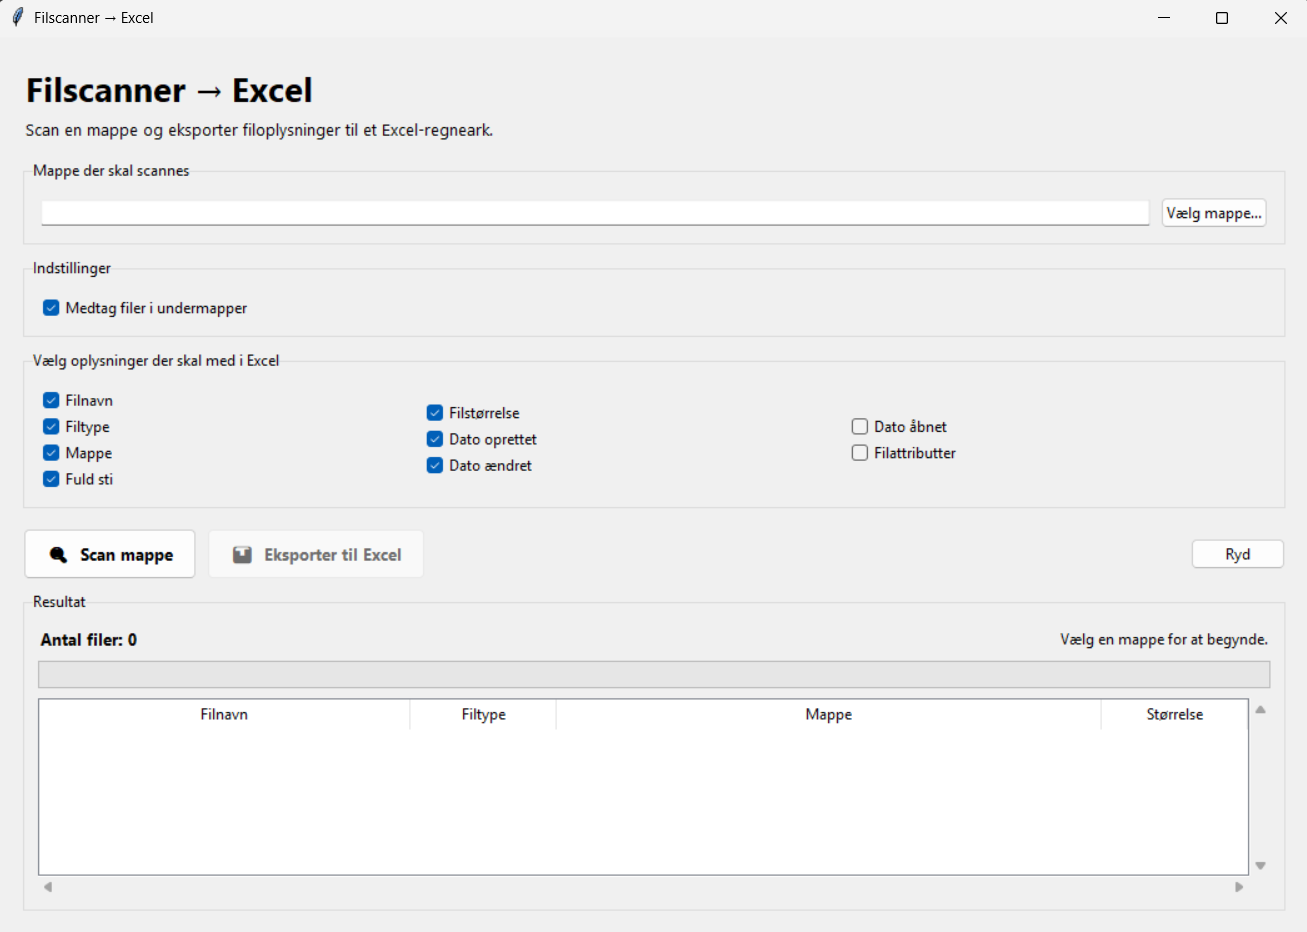Click the Scan mappe button
This screenshot has height=932, width=1307.
point(110,555)
